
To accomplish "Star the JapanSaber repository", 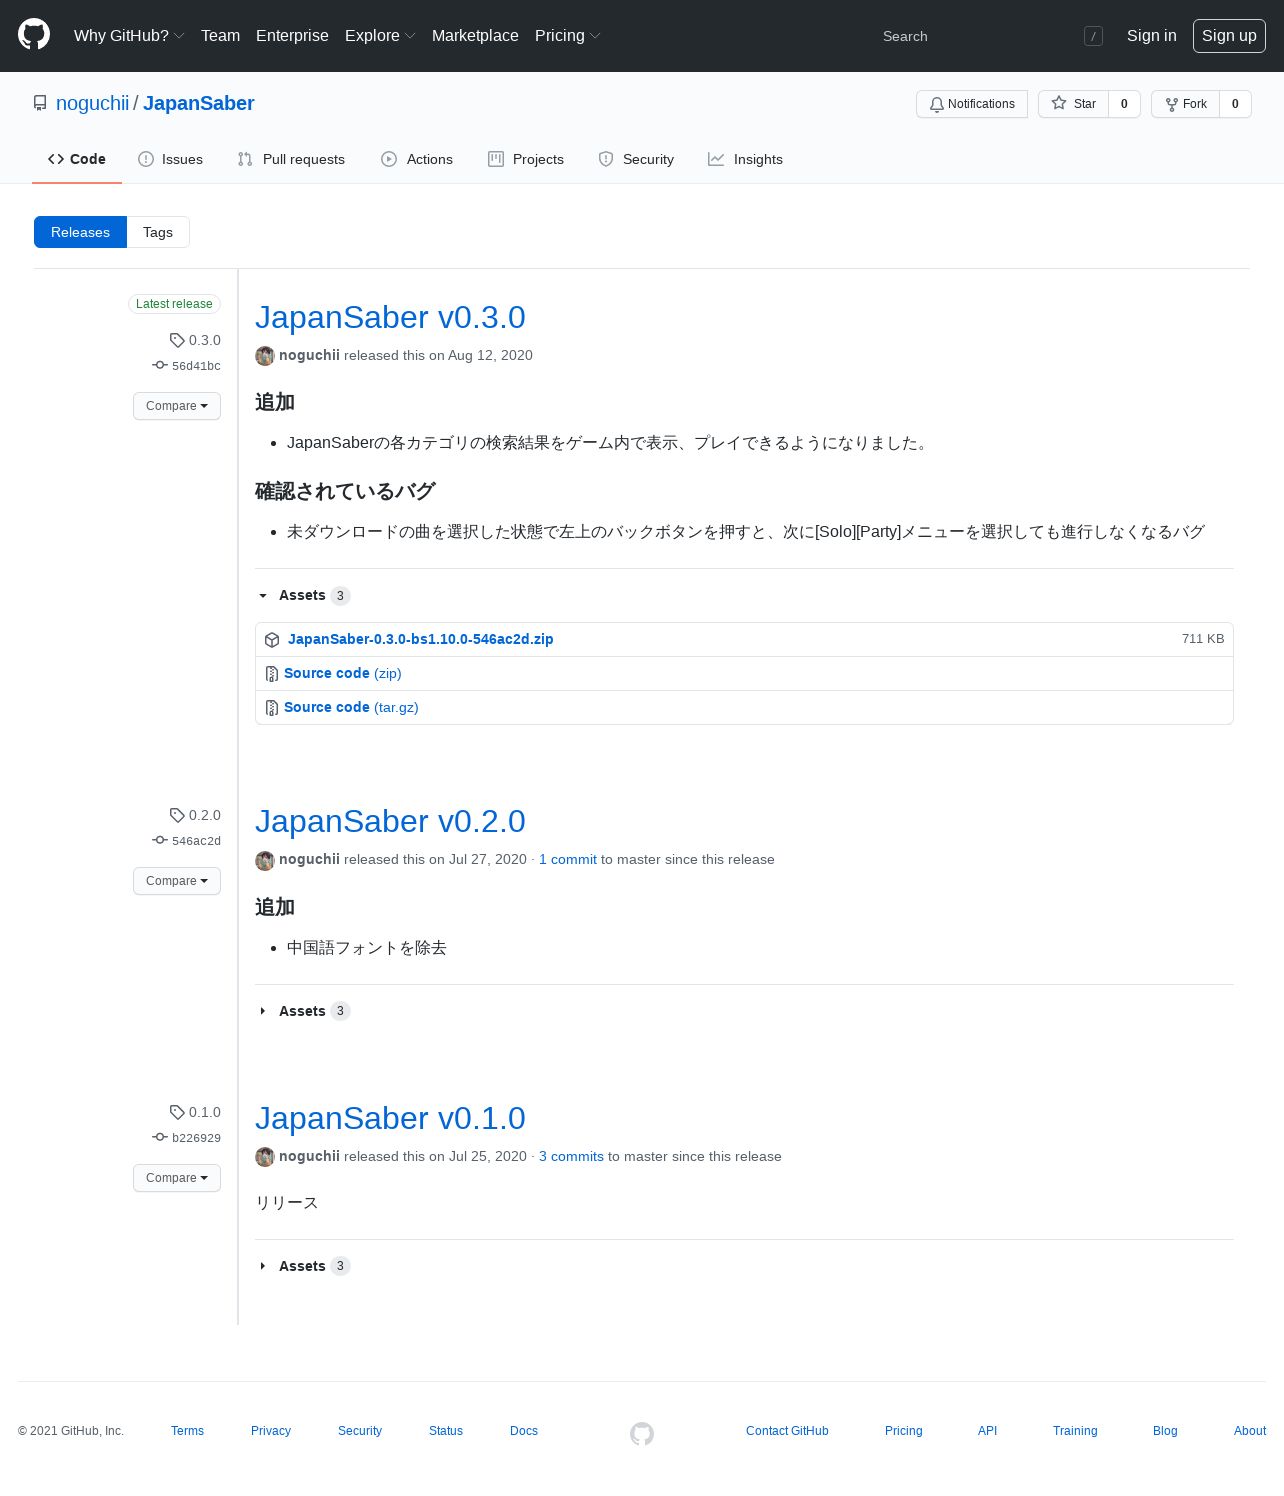I will tap(1073, 104).
